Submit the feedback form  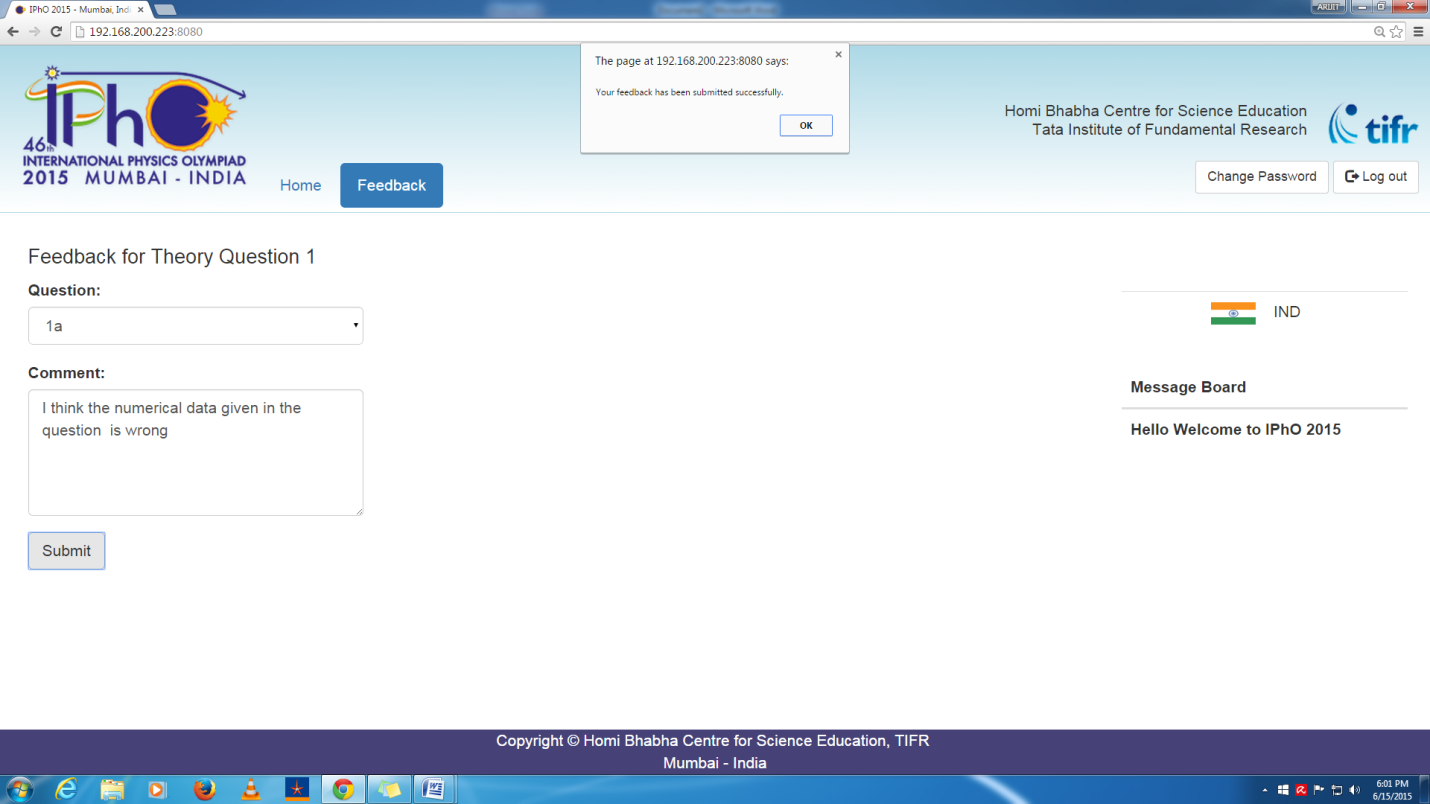click(66, 551)
